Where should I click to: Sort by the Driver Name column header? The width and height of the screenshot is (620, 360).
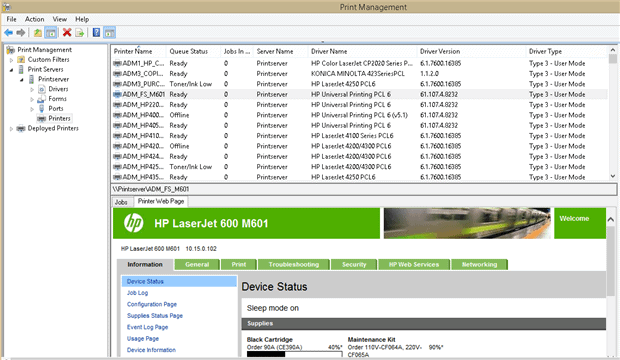click(x=362, y=51)
